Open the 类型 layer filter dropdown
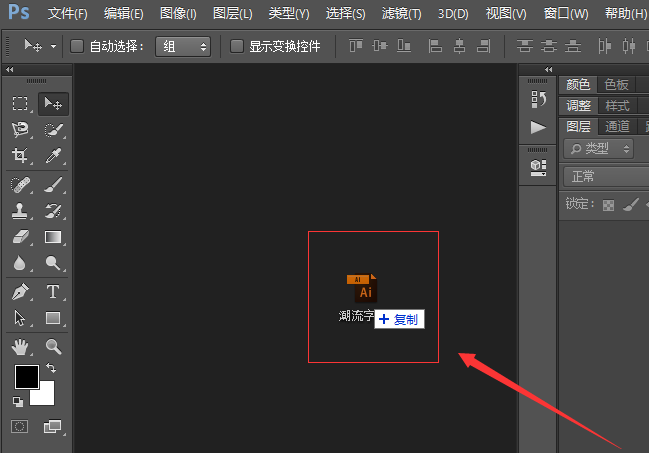The image size is (649, 453). point(599,148)
